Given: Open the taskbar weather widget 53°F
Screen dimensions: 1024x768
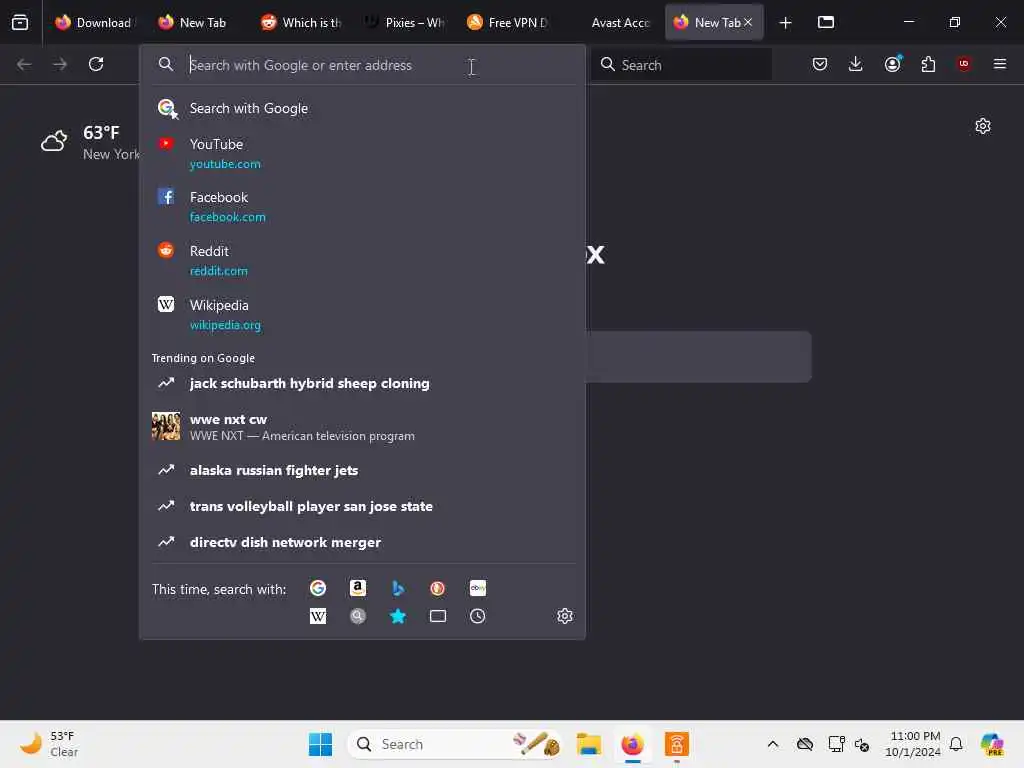Looking at the screenshot, I should tap(49, 744).
